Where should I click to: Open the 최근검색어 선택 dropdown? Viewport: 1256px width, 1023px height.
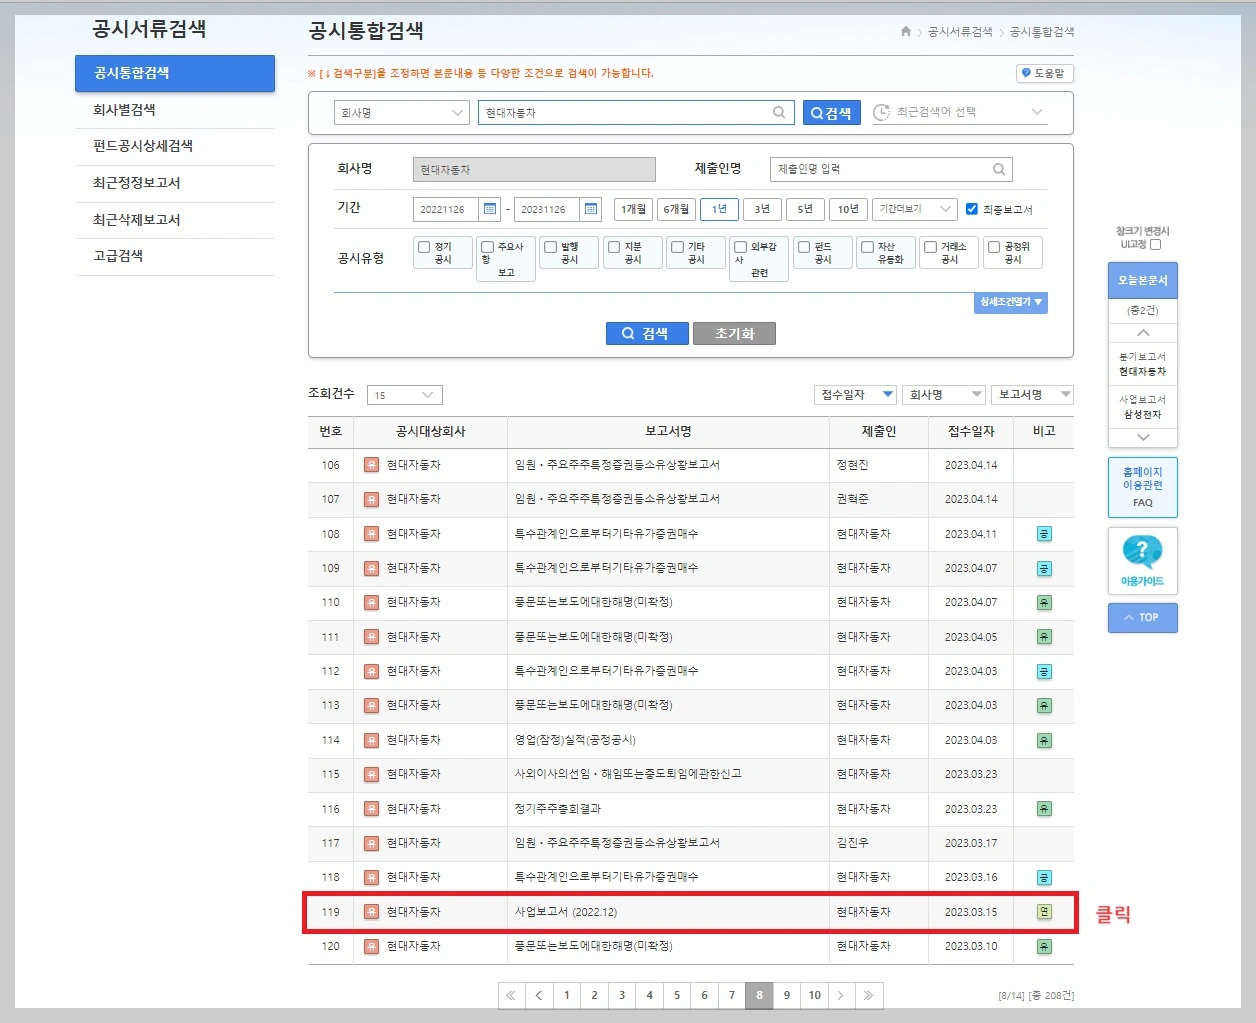[x=960, y=113]
